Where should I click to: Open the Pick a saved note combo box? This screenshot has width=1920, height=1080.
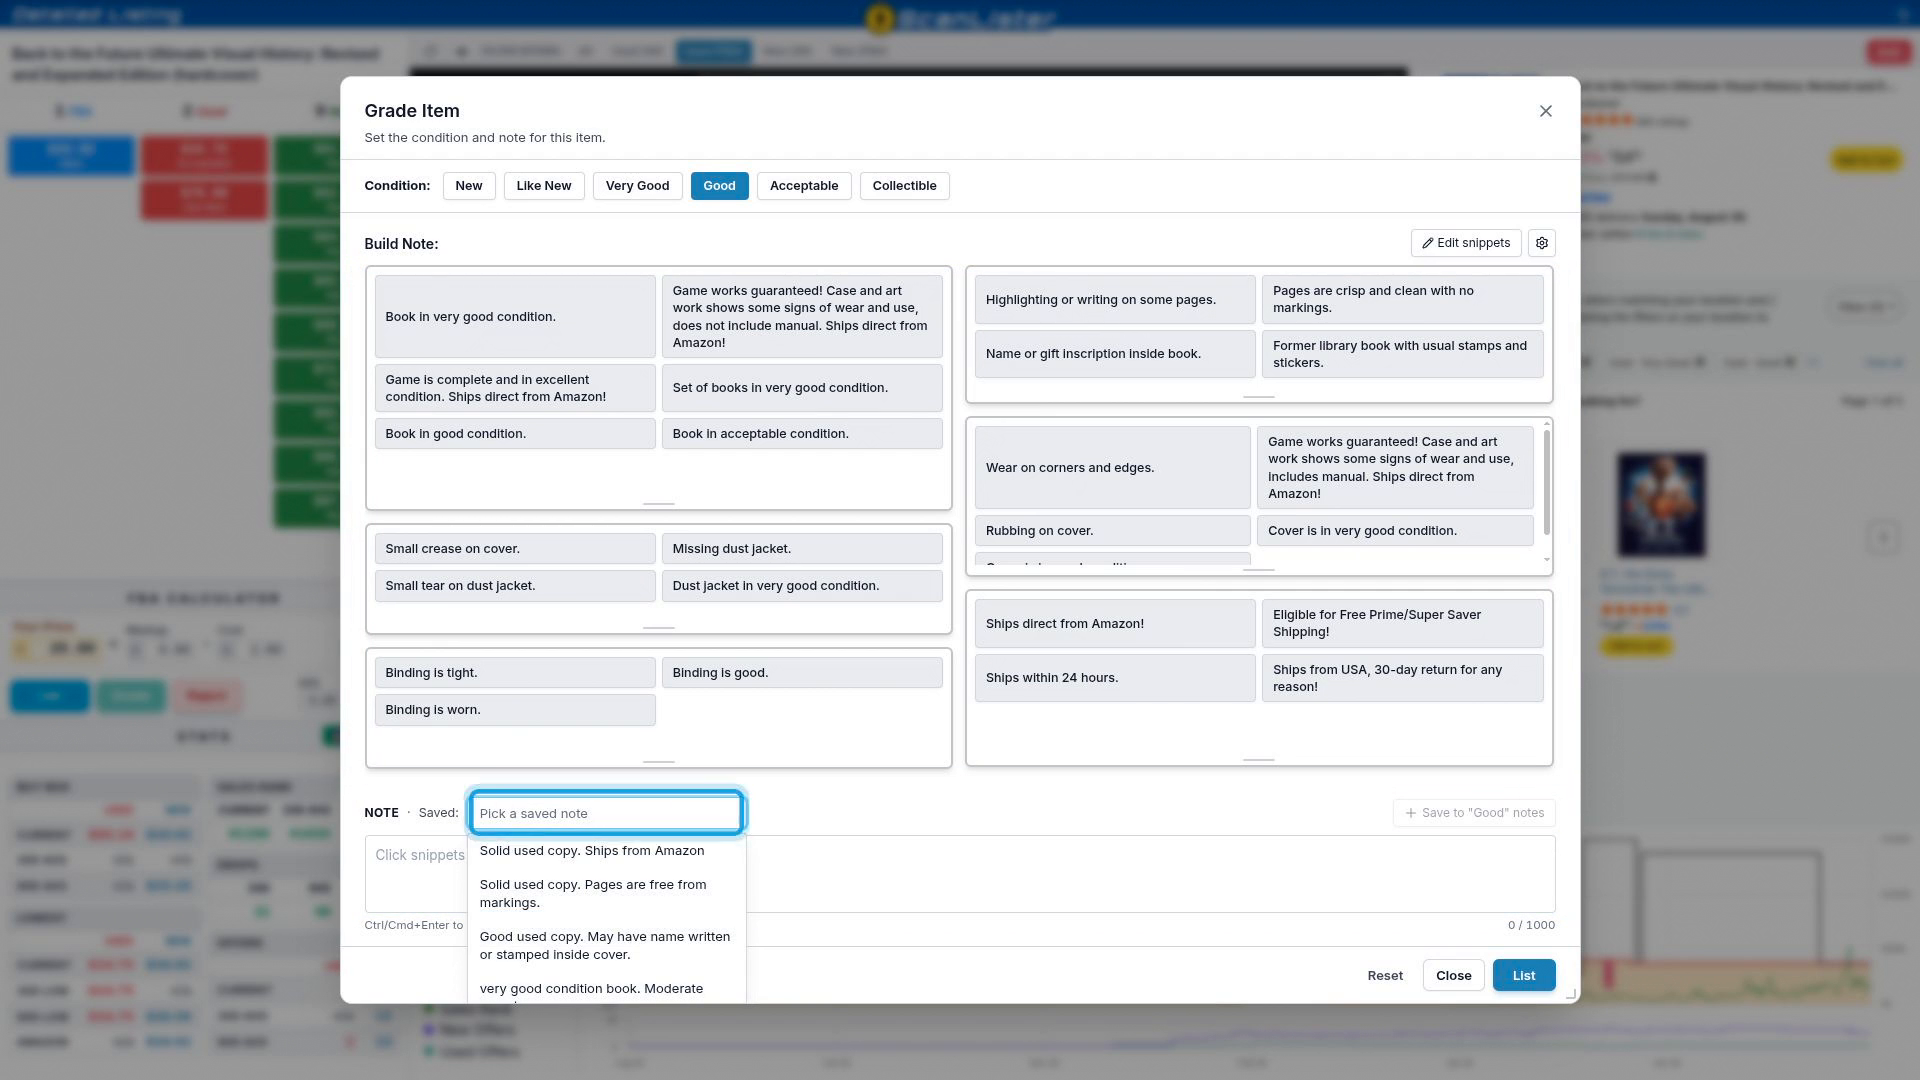point(606,813)
